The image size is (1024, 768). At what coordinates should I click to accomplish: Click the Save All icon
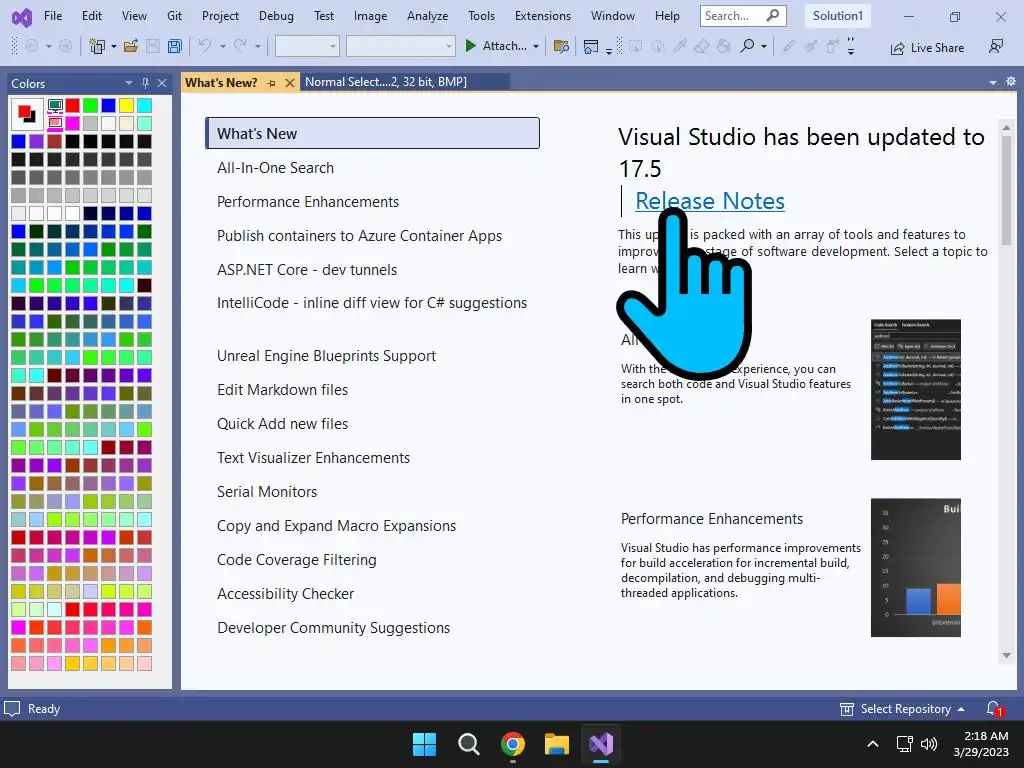[174, 46]
